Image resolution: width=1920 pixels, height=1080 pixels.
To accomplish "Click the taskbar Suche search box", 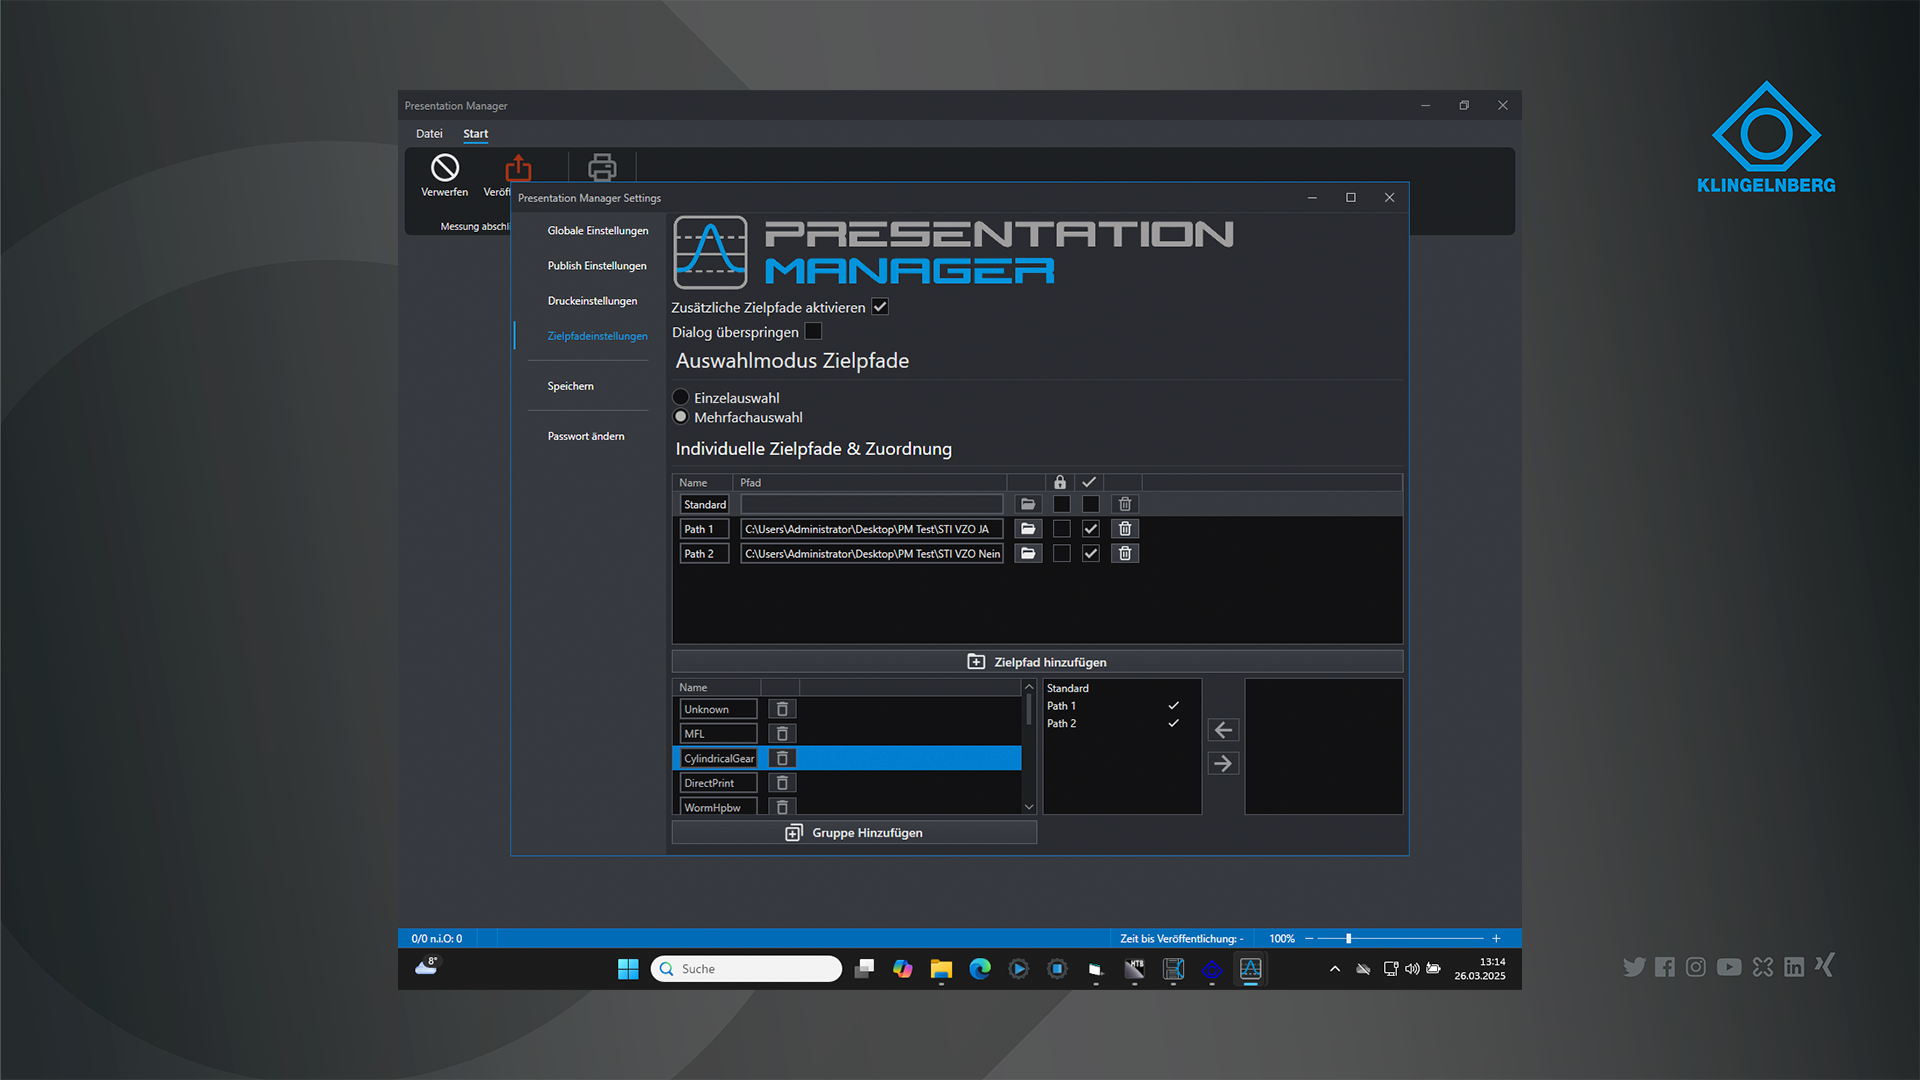I will 746,969.
